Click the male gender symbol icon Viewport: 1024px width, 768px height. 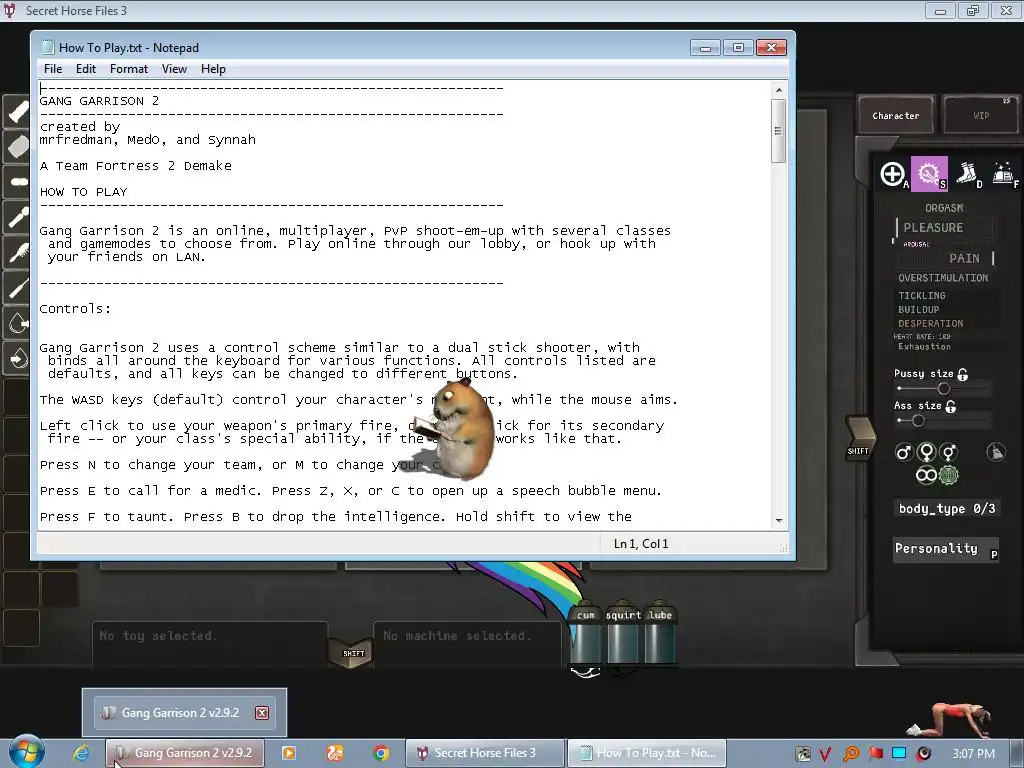(903, 452)
